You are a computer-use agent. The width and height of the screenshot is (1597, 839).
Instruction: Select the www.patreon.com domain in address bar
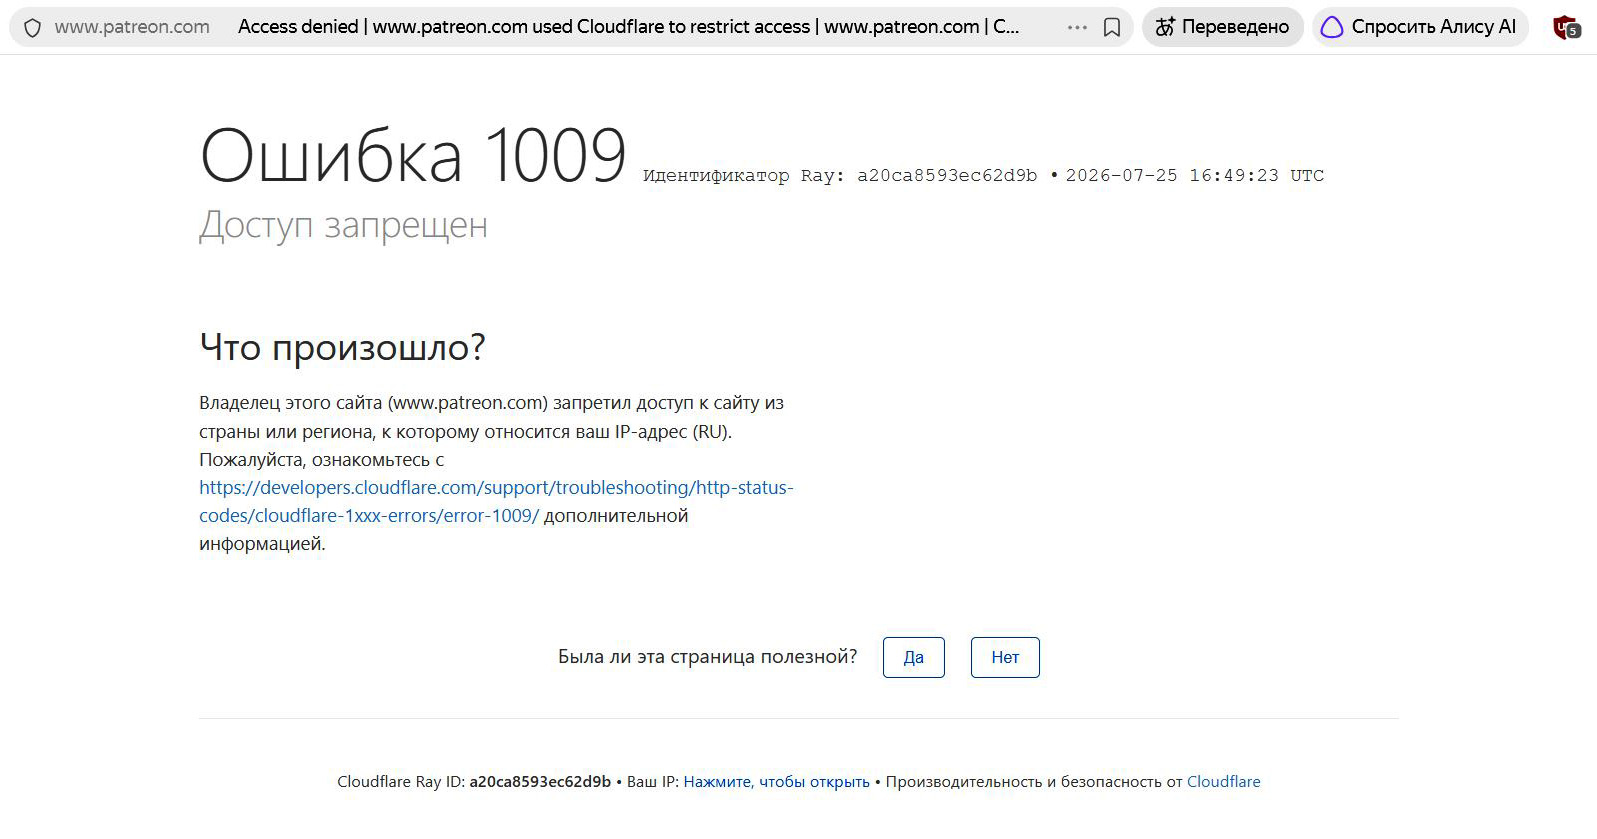[132, 27]
